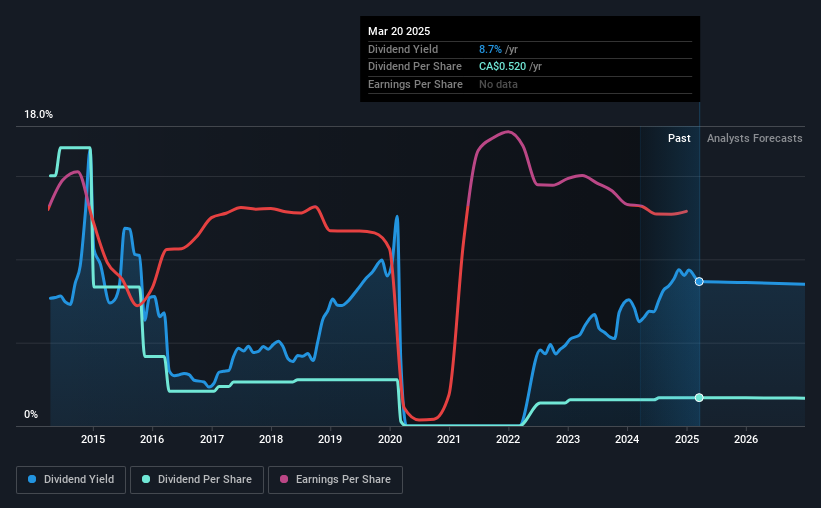Select the teal dividend per share marker point
Viewport: 821px width, 508px height.
tap(699, 397)
